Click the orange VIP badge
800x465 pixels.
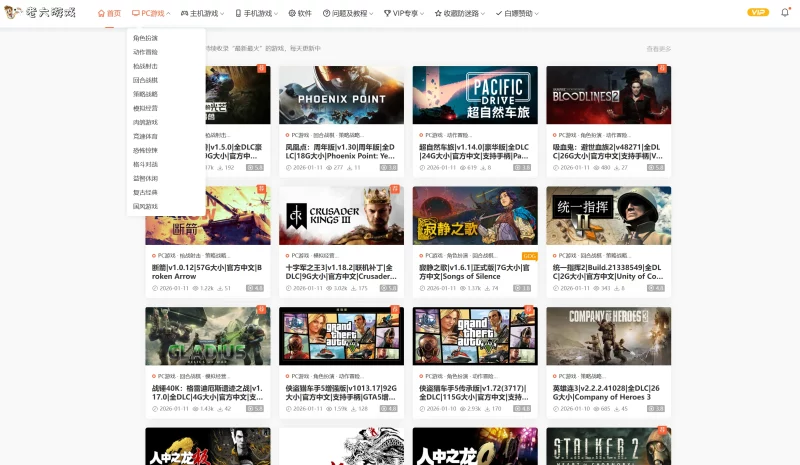point(758,12)
